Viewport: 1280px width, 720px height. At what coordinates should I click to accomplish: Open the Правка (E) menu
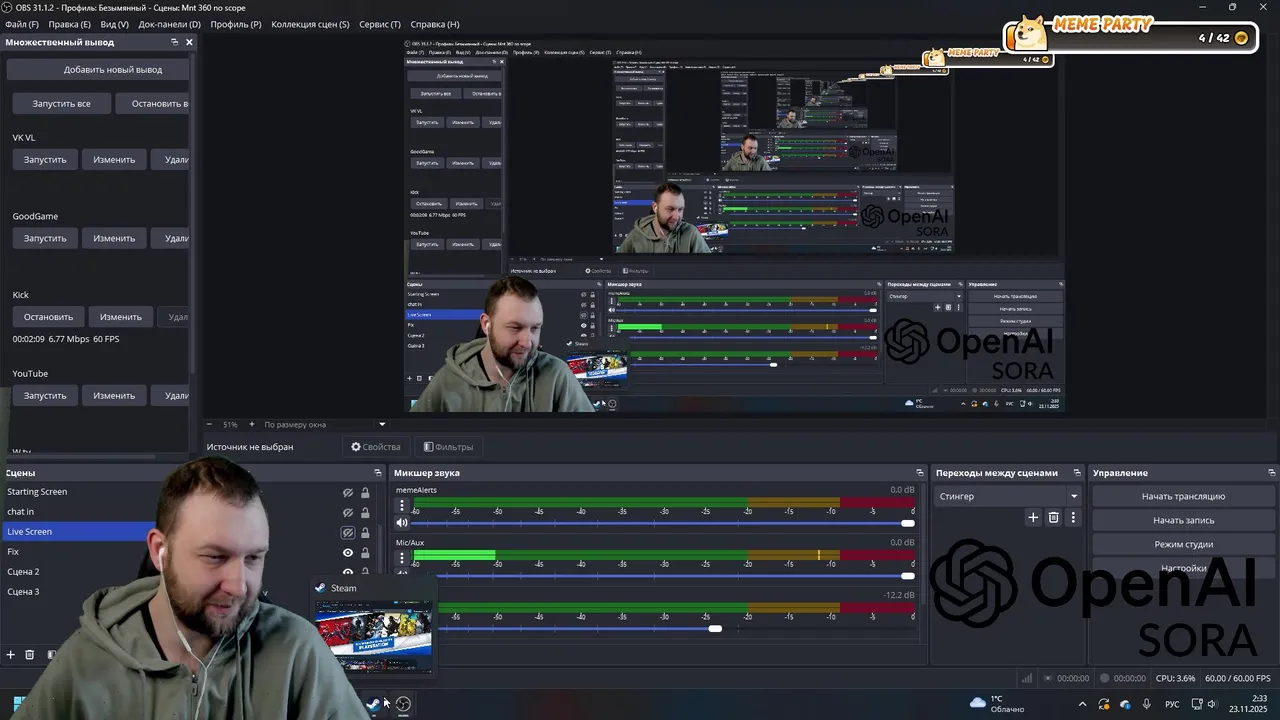[x=69, y=24]
